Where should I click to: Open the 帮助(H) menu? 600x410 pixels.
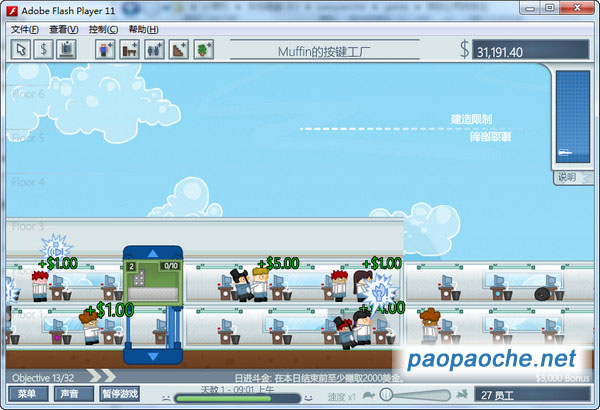click(143, 29)
